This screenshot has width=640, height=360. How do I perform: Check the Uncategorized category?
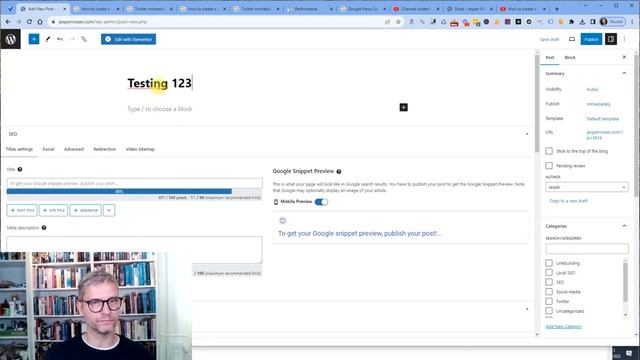point(549,311)
